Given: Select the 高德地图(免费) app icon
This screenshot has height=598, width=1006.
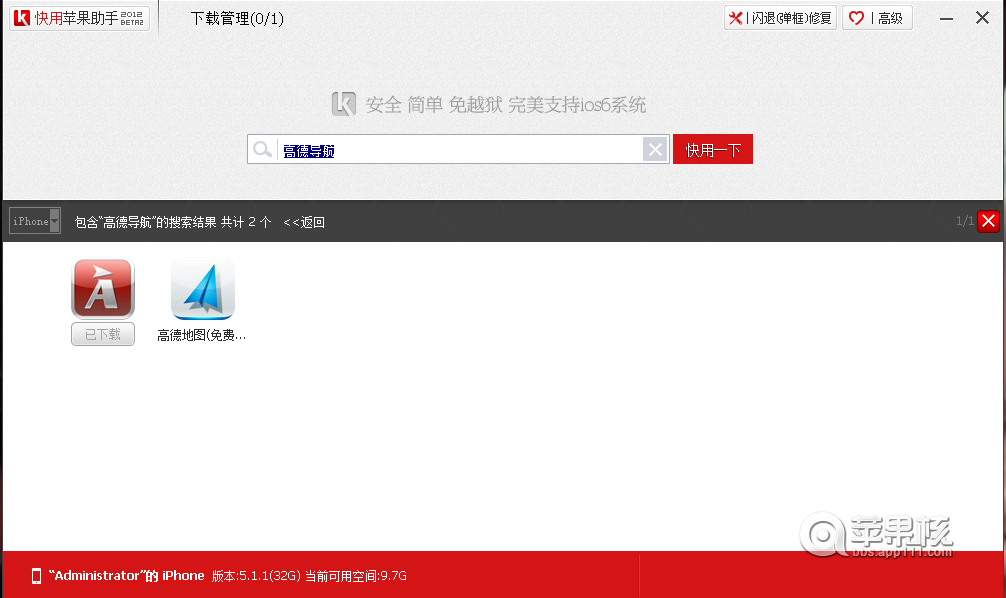Looking at the screenshot, I should pyautogui.click(x=202, y=288).
